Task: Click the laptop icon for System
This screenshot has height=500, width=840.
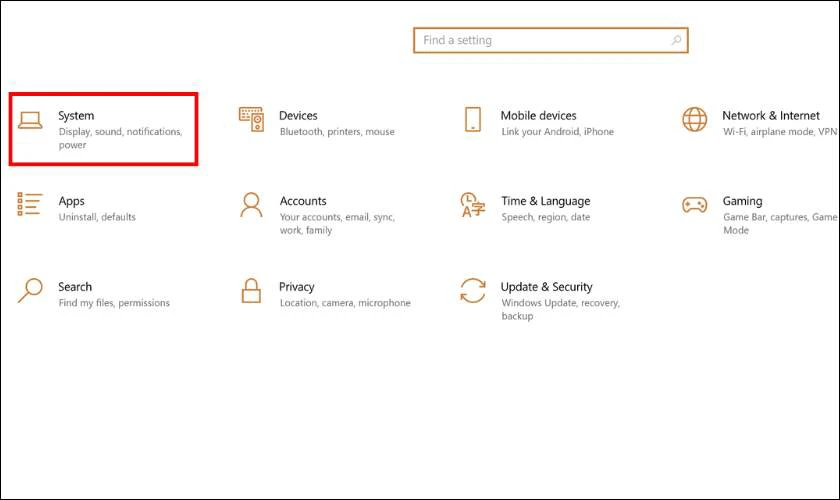Action: (x=30, y=120)
